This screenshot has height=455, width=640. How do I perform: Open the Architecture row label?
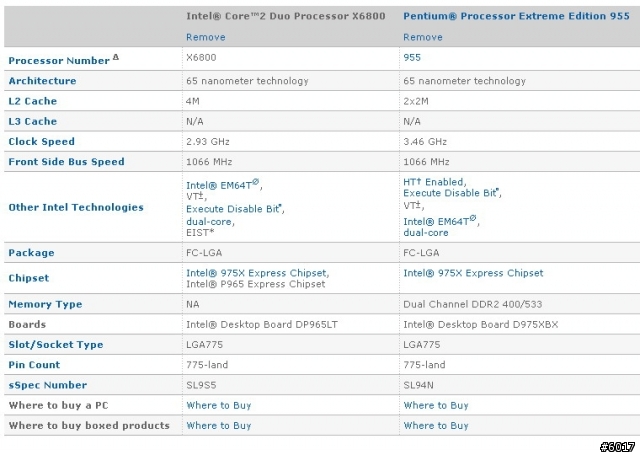coord(42,81)
